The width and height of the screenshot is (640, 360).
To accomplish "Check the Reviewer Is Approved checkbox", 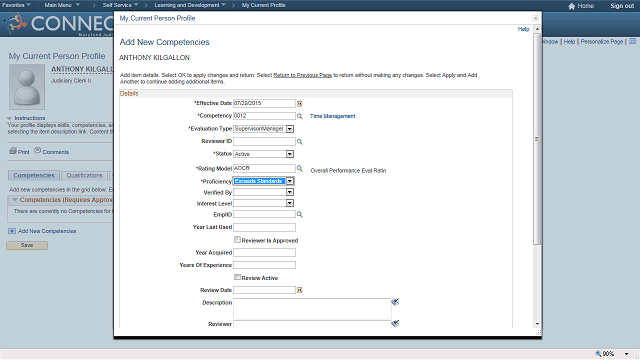I will (x=237, y=240).
